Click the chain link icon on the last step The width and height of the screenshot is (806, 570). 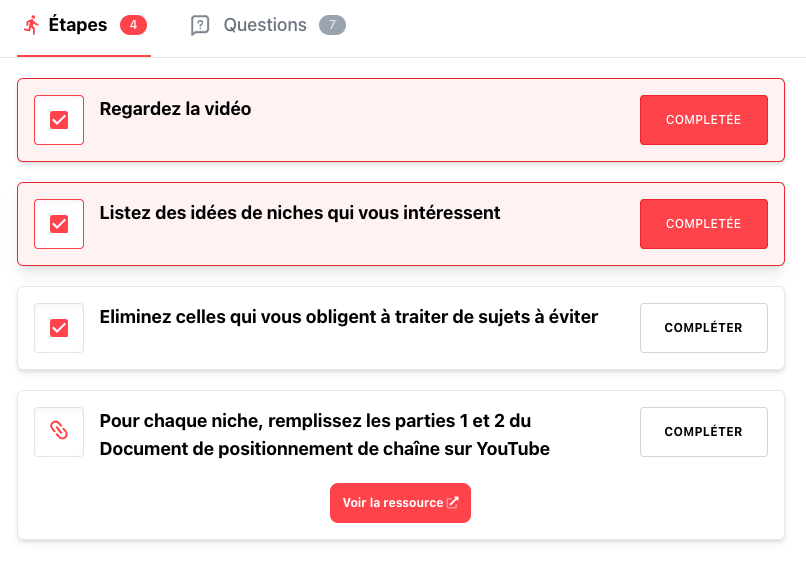(59, 432)
